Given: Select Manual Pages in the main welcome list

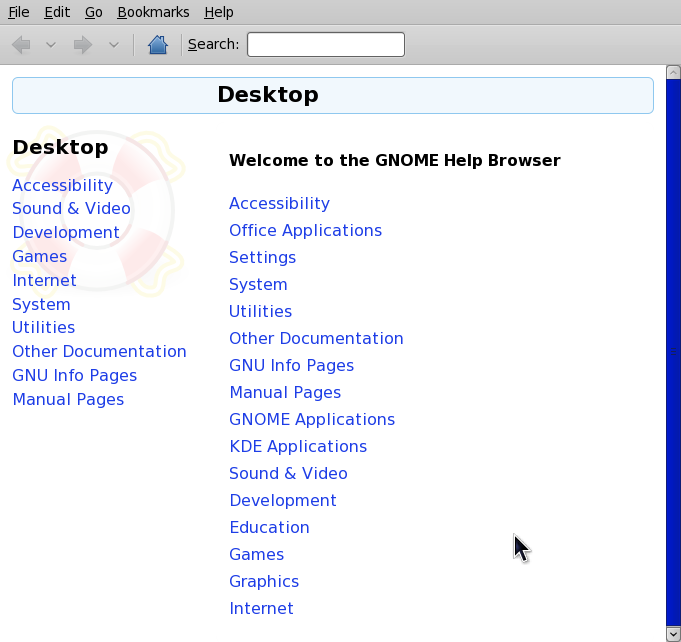Looking at the screenshot, I should [x=285, y=393].
